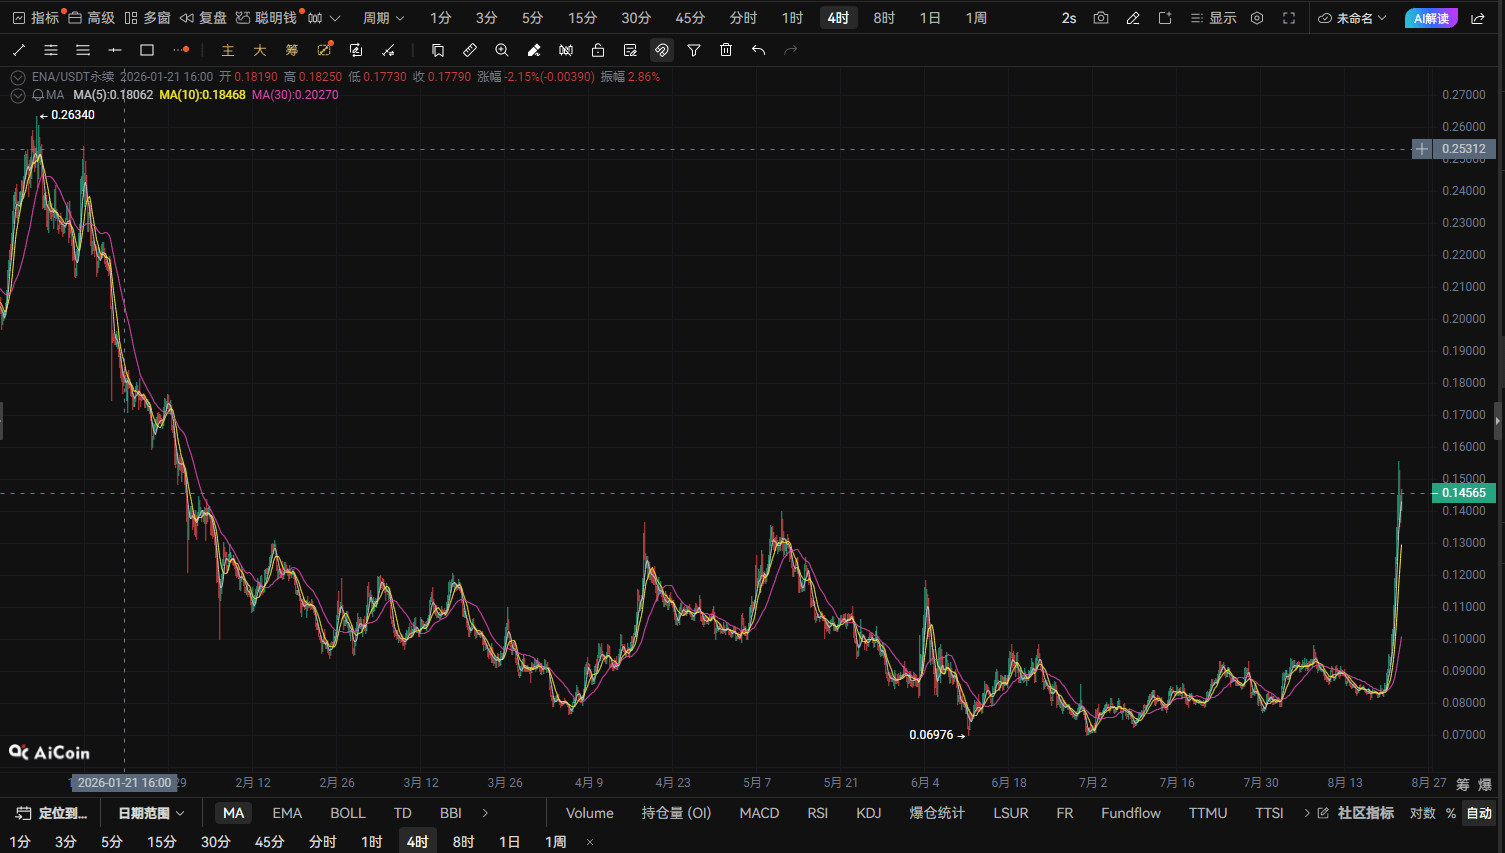Toggle the Volume indicator
This screenshot has height=853, width=1505.
coord(590,813)
